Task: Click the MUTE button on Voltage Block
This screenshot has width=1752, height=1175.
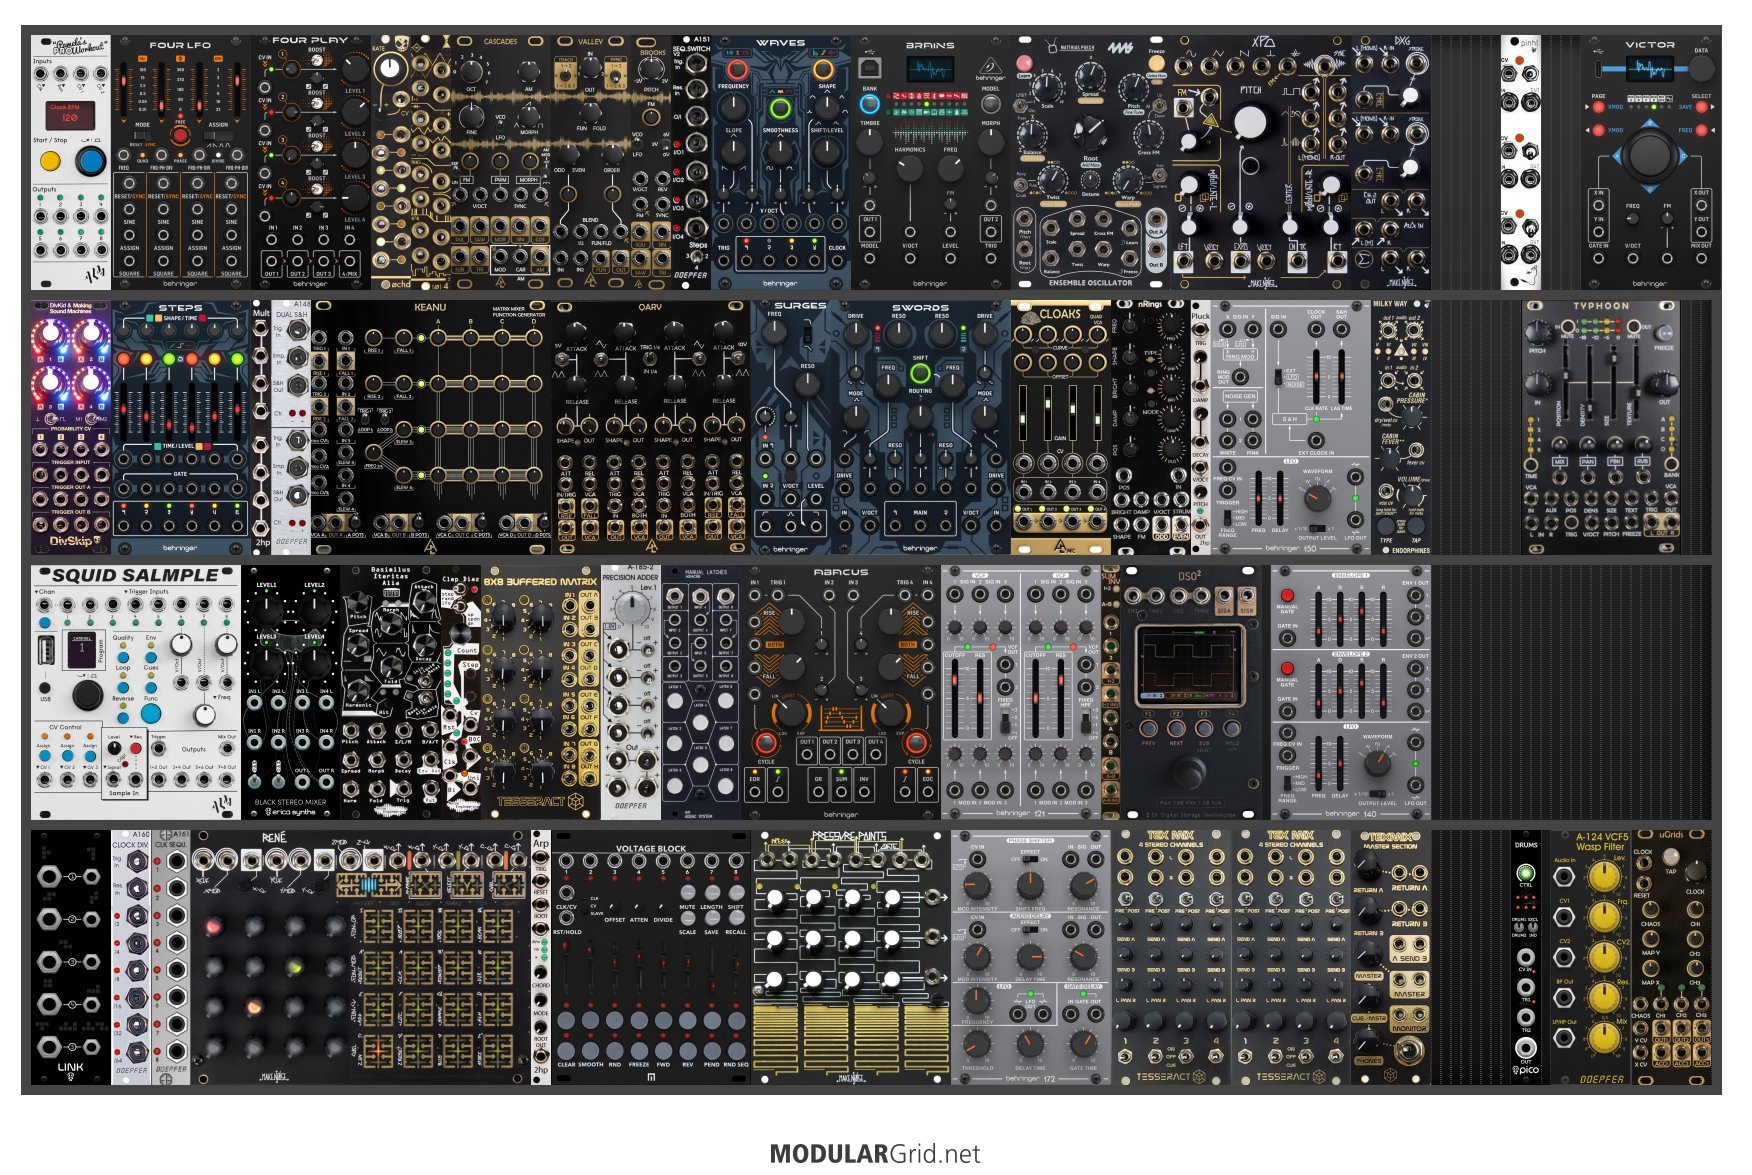Action: (688, 890)
